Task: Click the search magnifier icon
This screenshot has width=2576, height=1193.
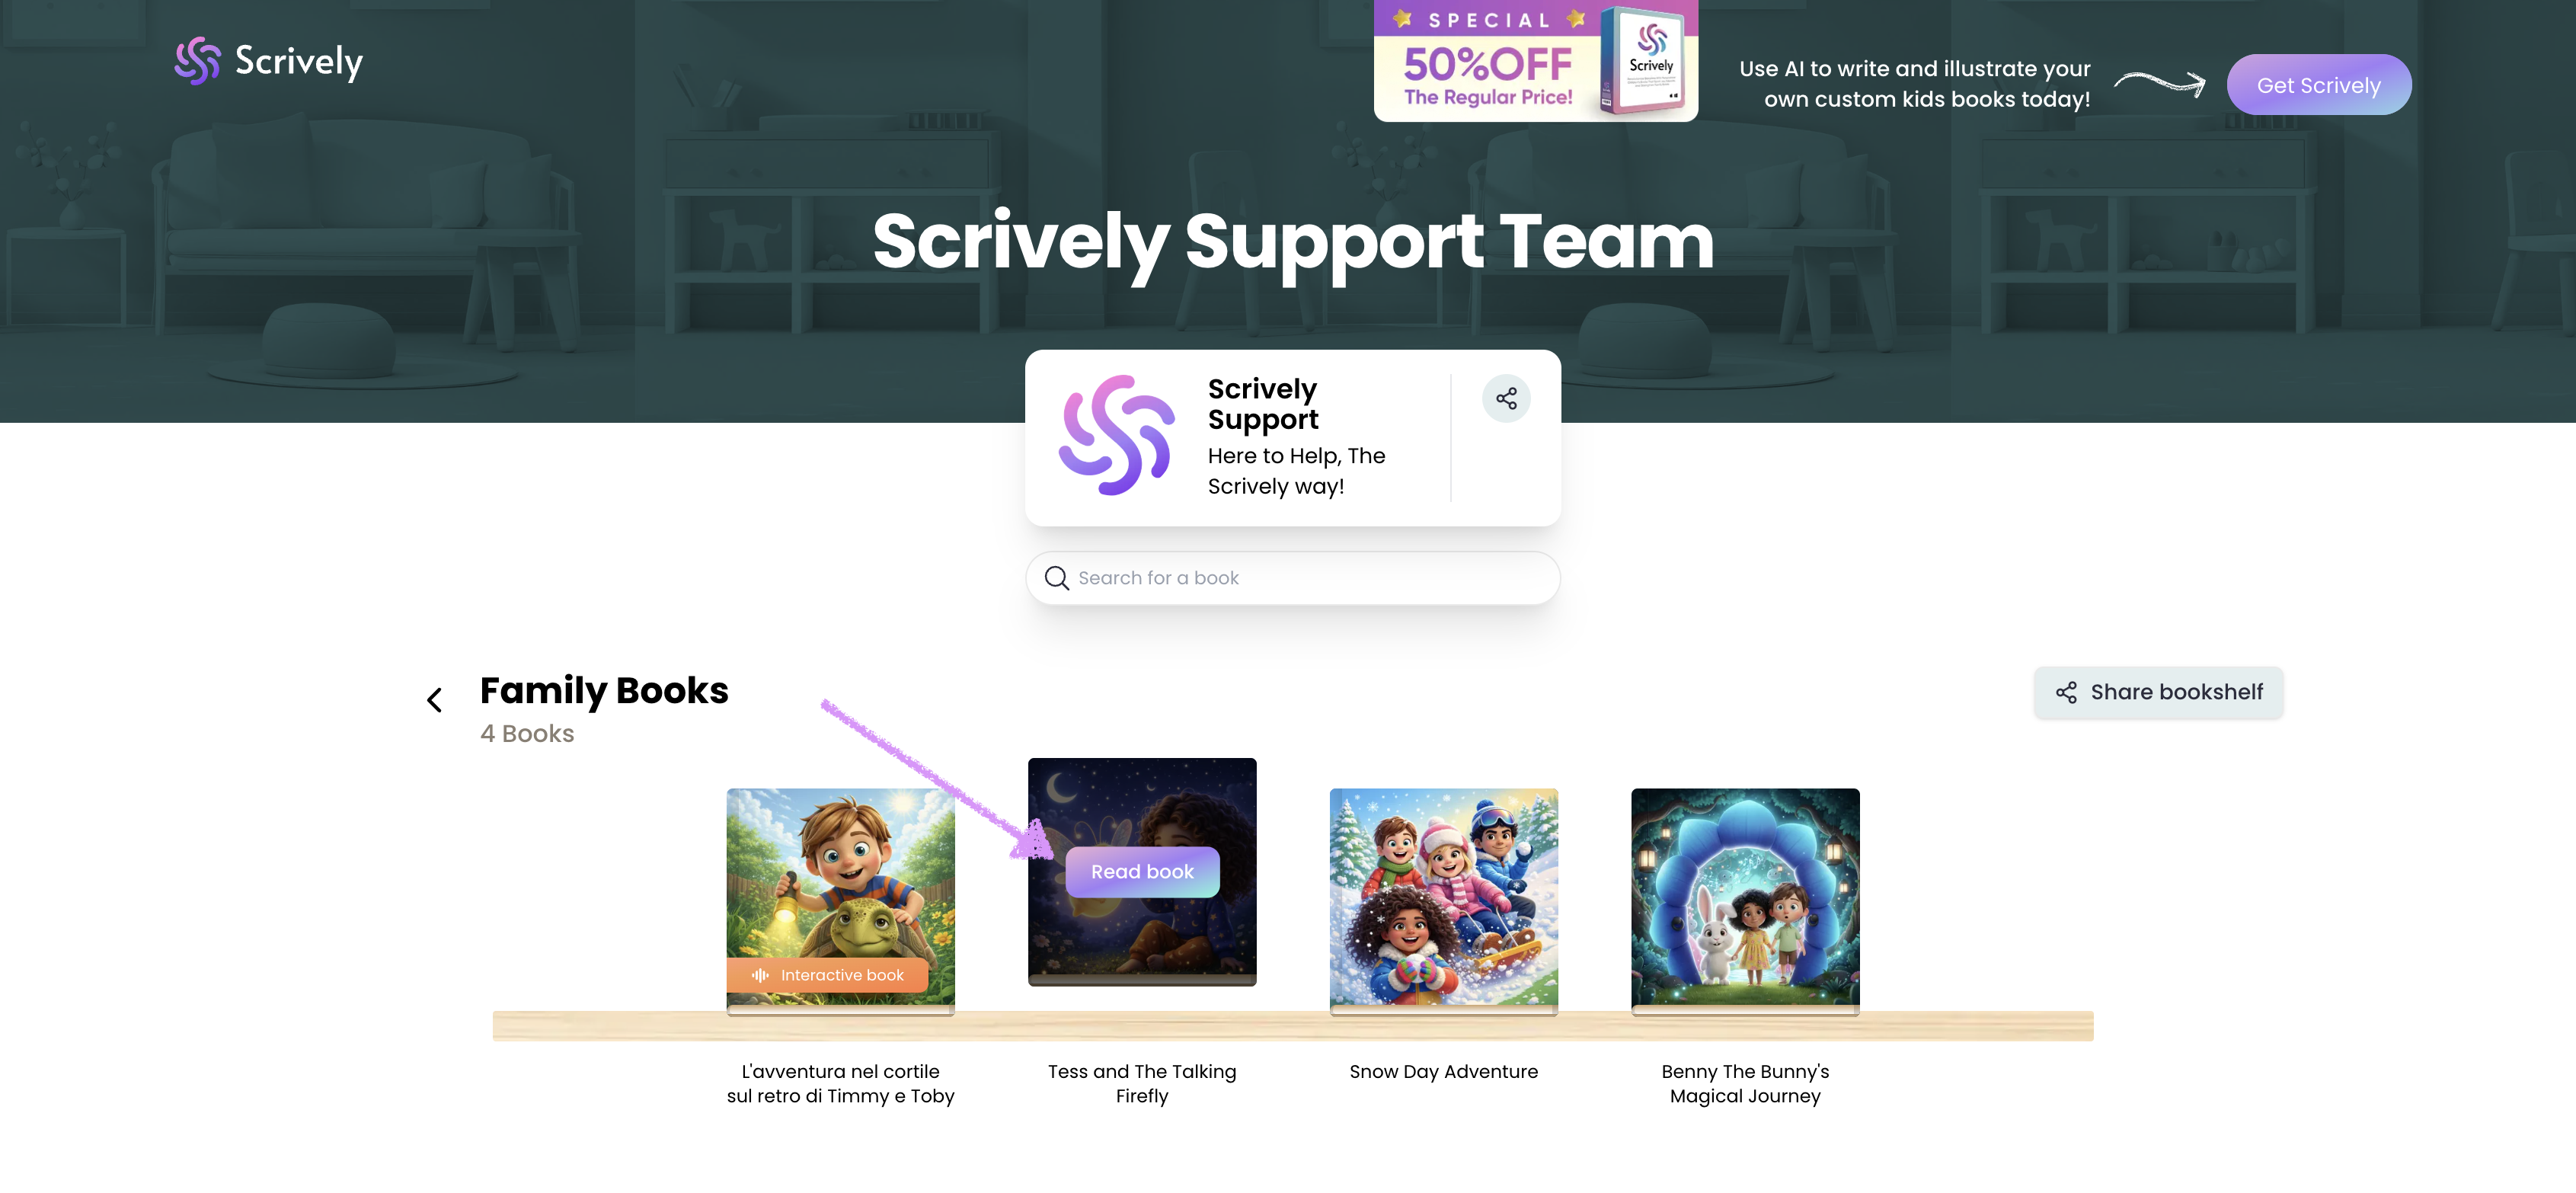Action: (x=1056, y=578)
